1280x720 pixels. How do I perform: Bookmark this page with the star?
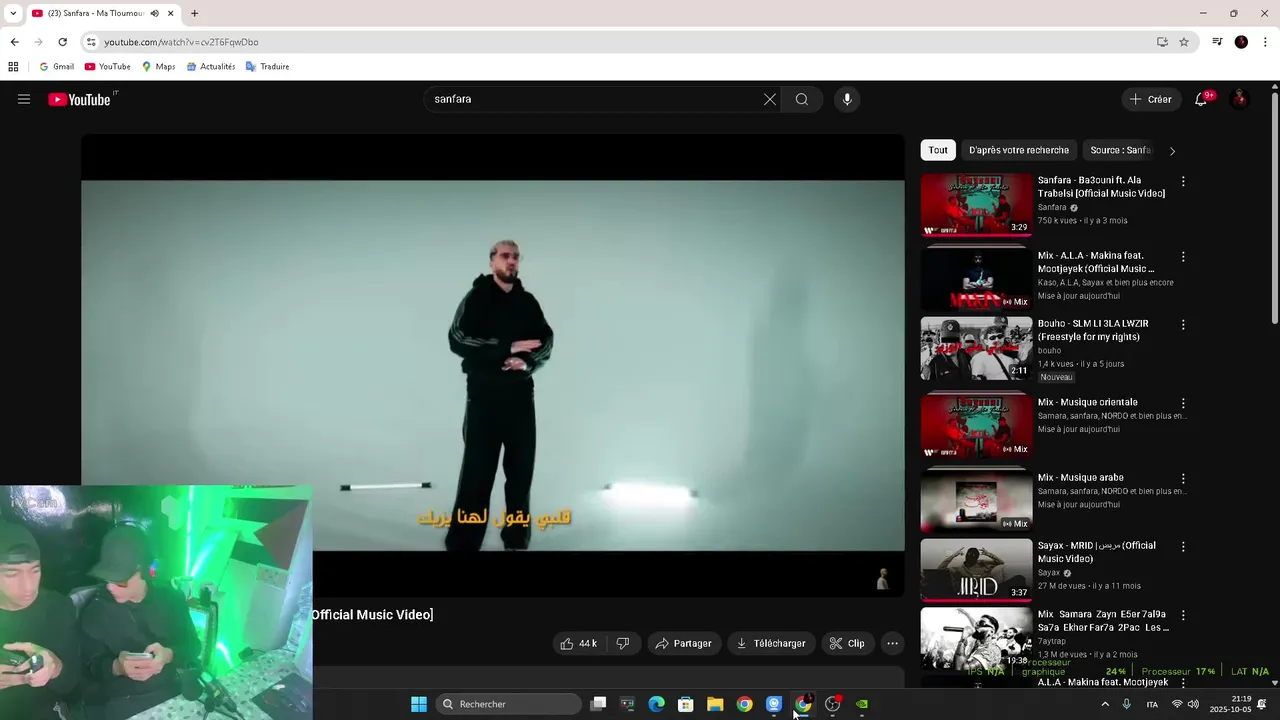point(1184,42)
